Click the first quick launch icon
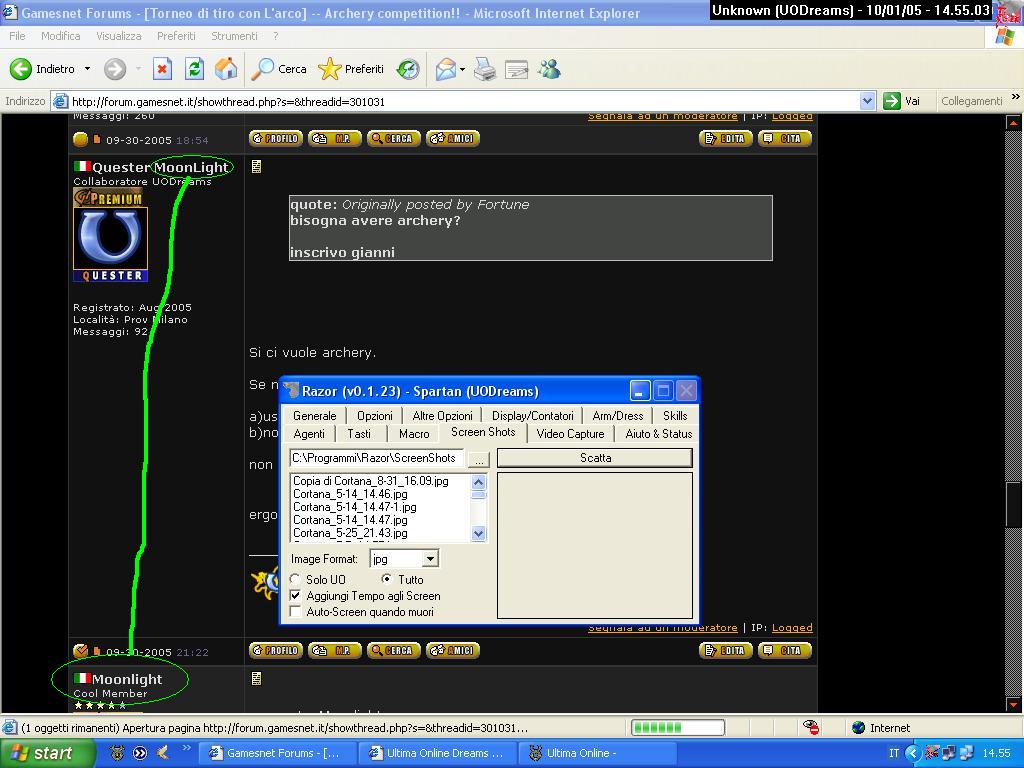Image resolution: width=1024 pixels, height=768 pixels. (117, 753)
